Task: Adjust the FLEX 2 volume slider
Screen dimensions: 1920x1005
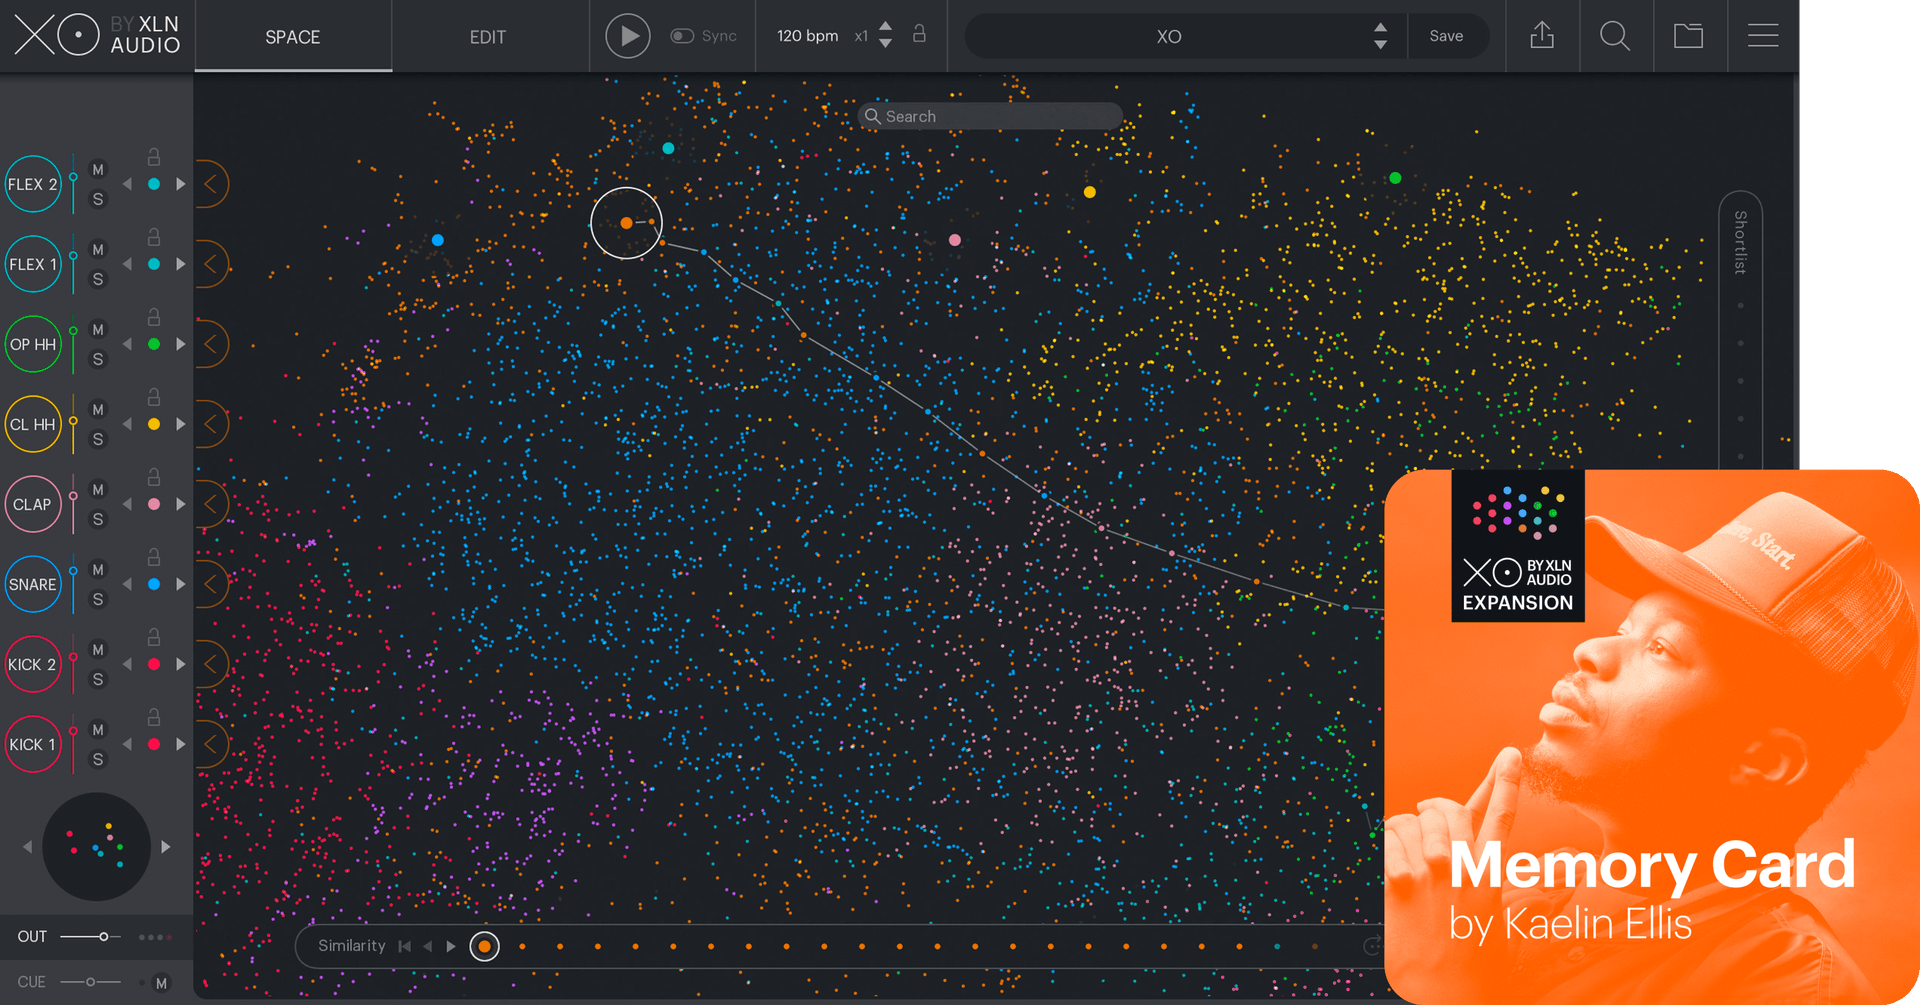Action: (x=73, y=184)
